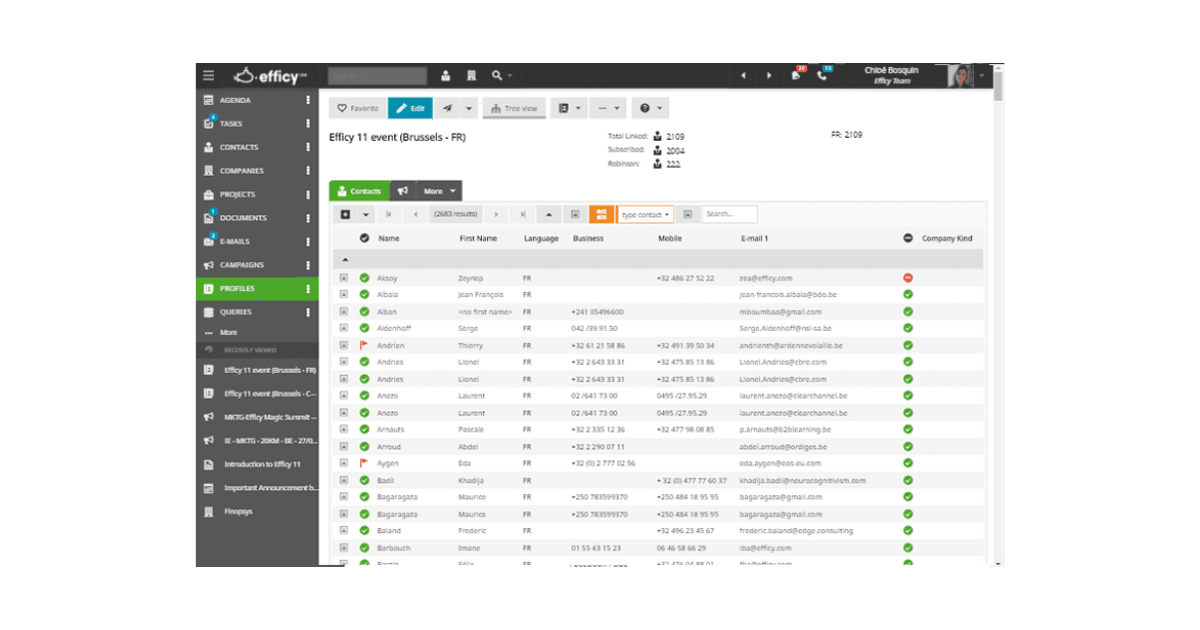Screen dimensions: 1200x630
Task: Click the plus add icon in the list toolbar
Action: click(345, 214)
